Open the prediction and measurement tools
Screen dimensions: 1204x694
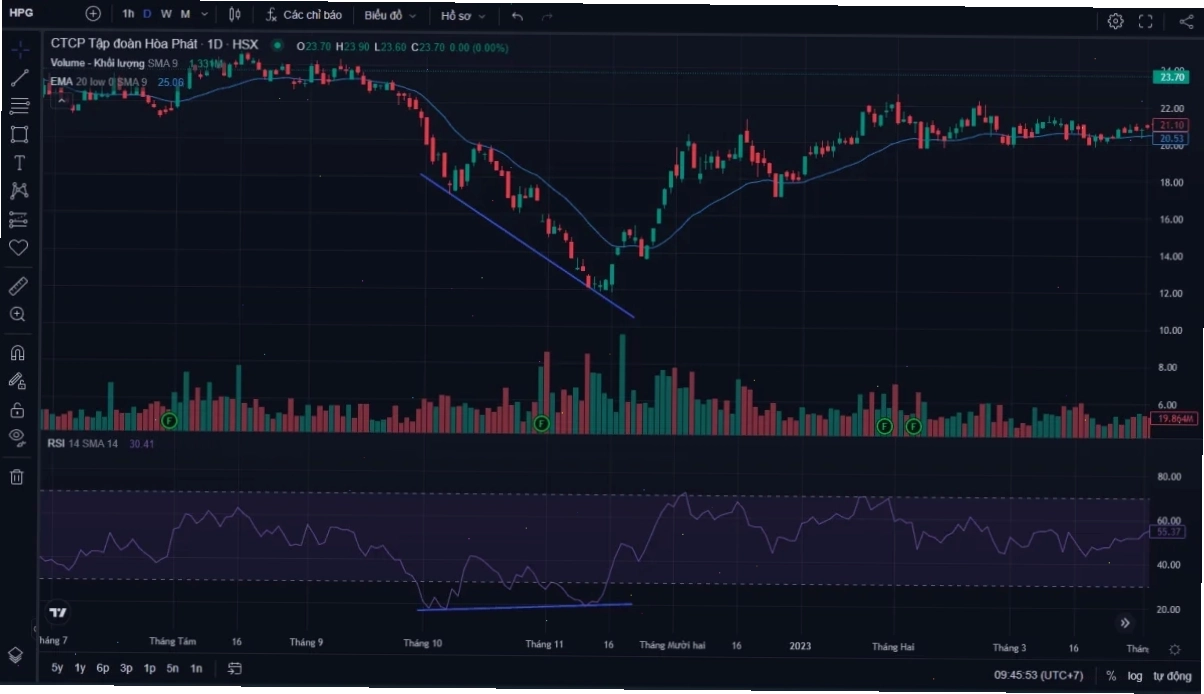point(19,219)
